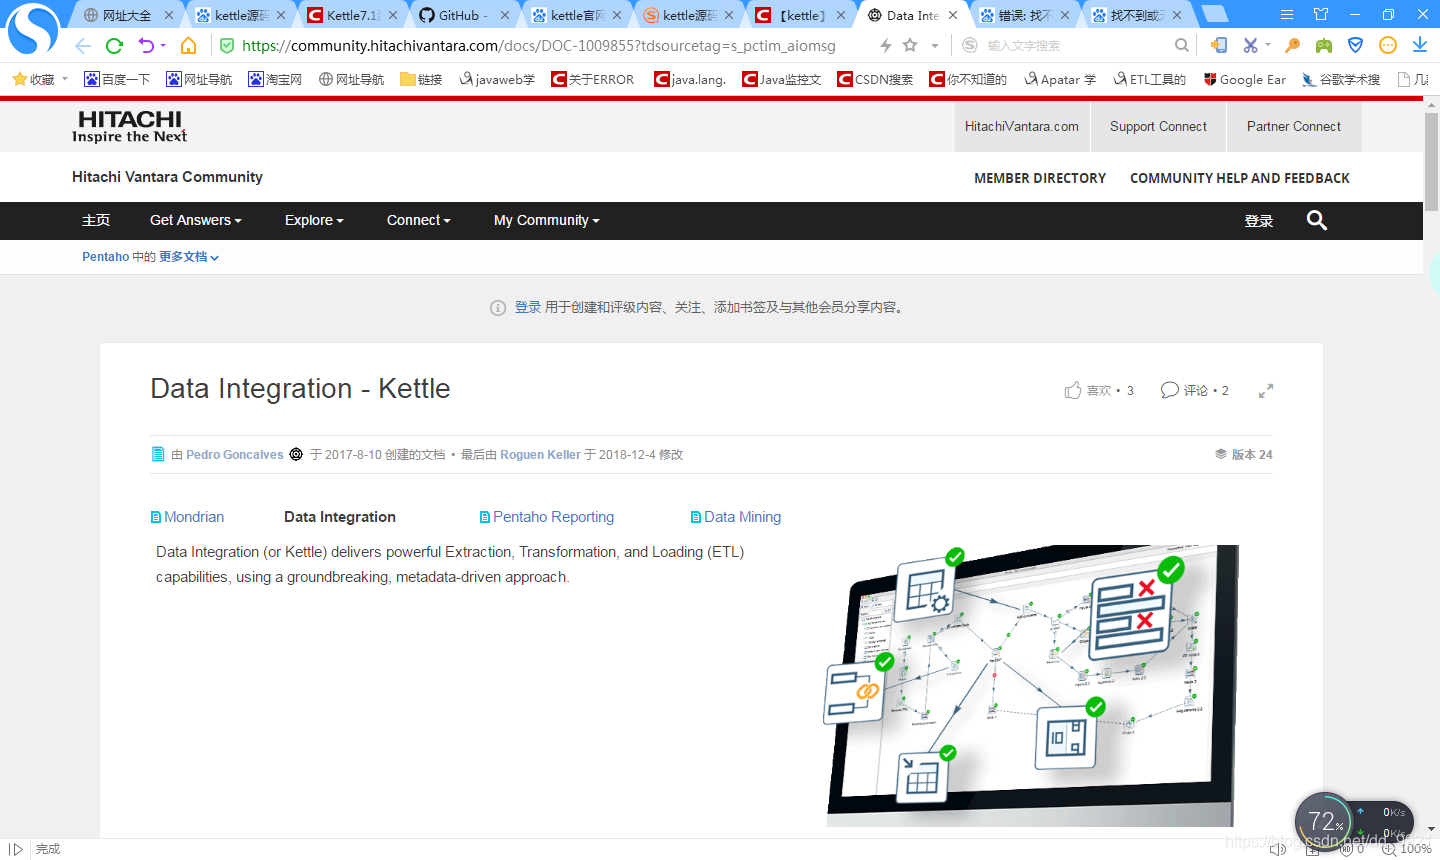Screen dimensions: 1440x860
Task: Click the HitachiVantara.com button
Action: pyautogui.click(x=1022, y=127)
